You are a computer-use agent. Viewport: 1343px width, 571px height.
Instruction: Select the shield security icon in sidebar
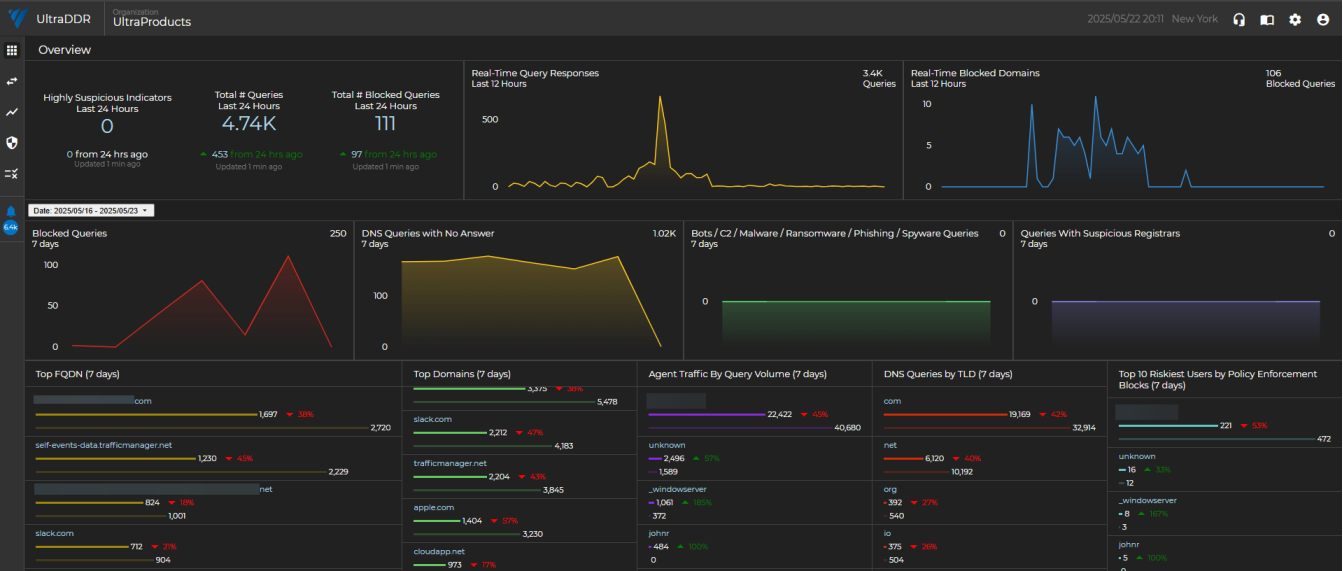click(12, 143)
